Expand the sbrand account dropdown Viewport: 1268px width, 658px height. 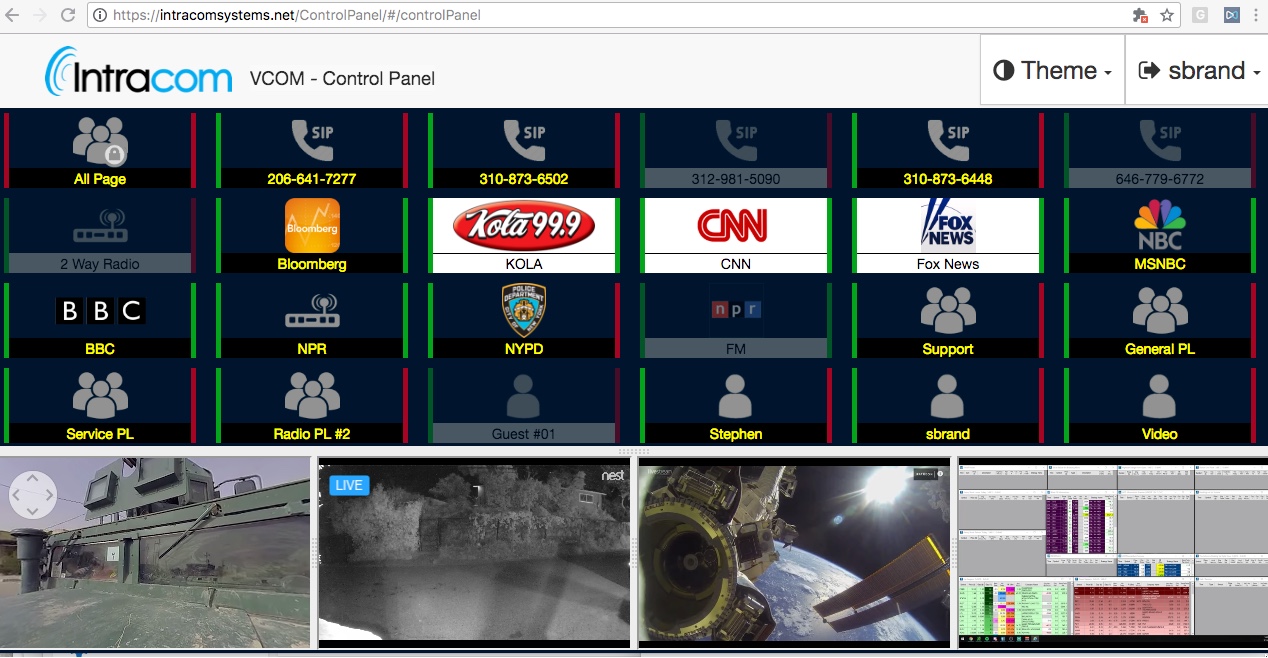1196,70
